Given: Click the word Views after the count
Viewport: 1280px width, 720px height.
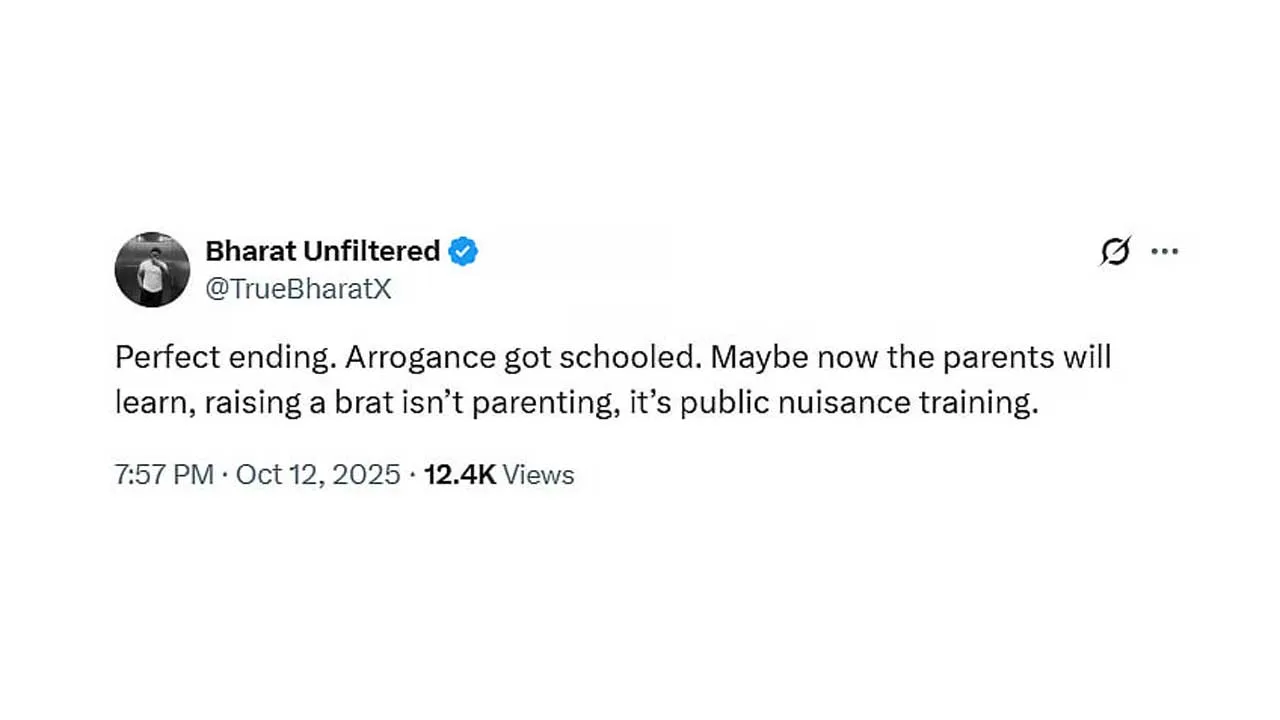Looking at the screenshot, I should tap(538, 474).
